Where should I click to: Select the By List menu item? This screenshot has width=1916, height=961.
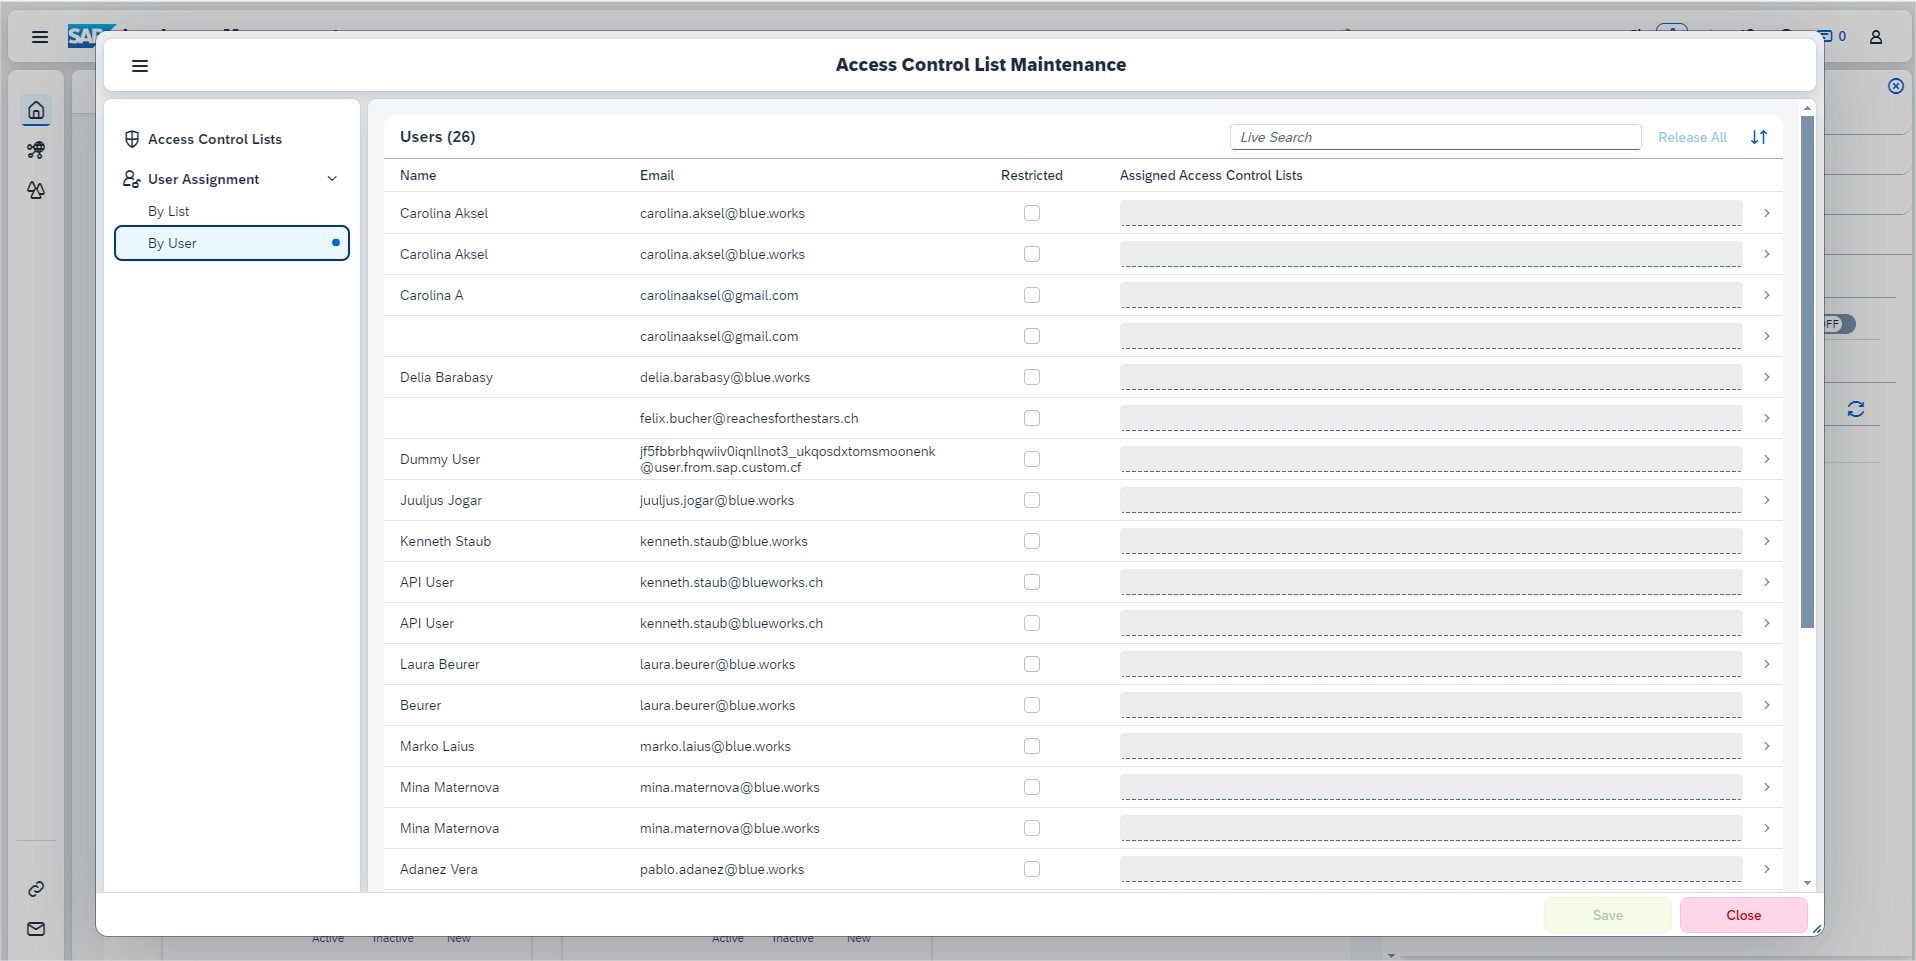(169, 211)
